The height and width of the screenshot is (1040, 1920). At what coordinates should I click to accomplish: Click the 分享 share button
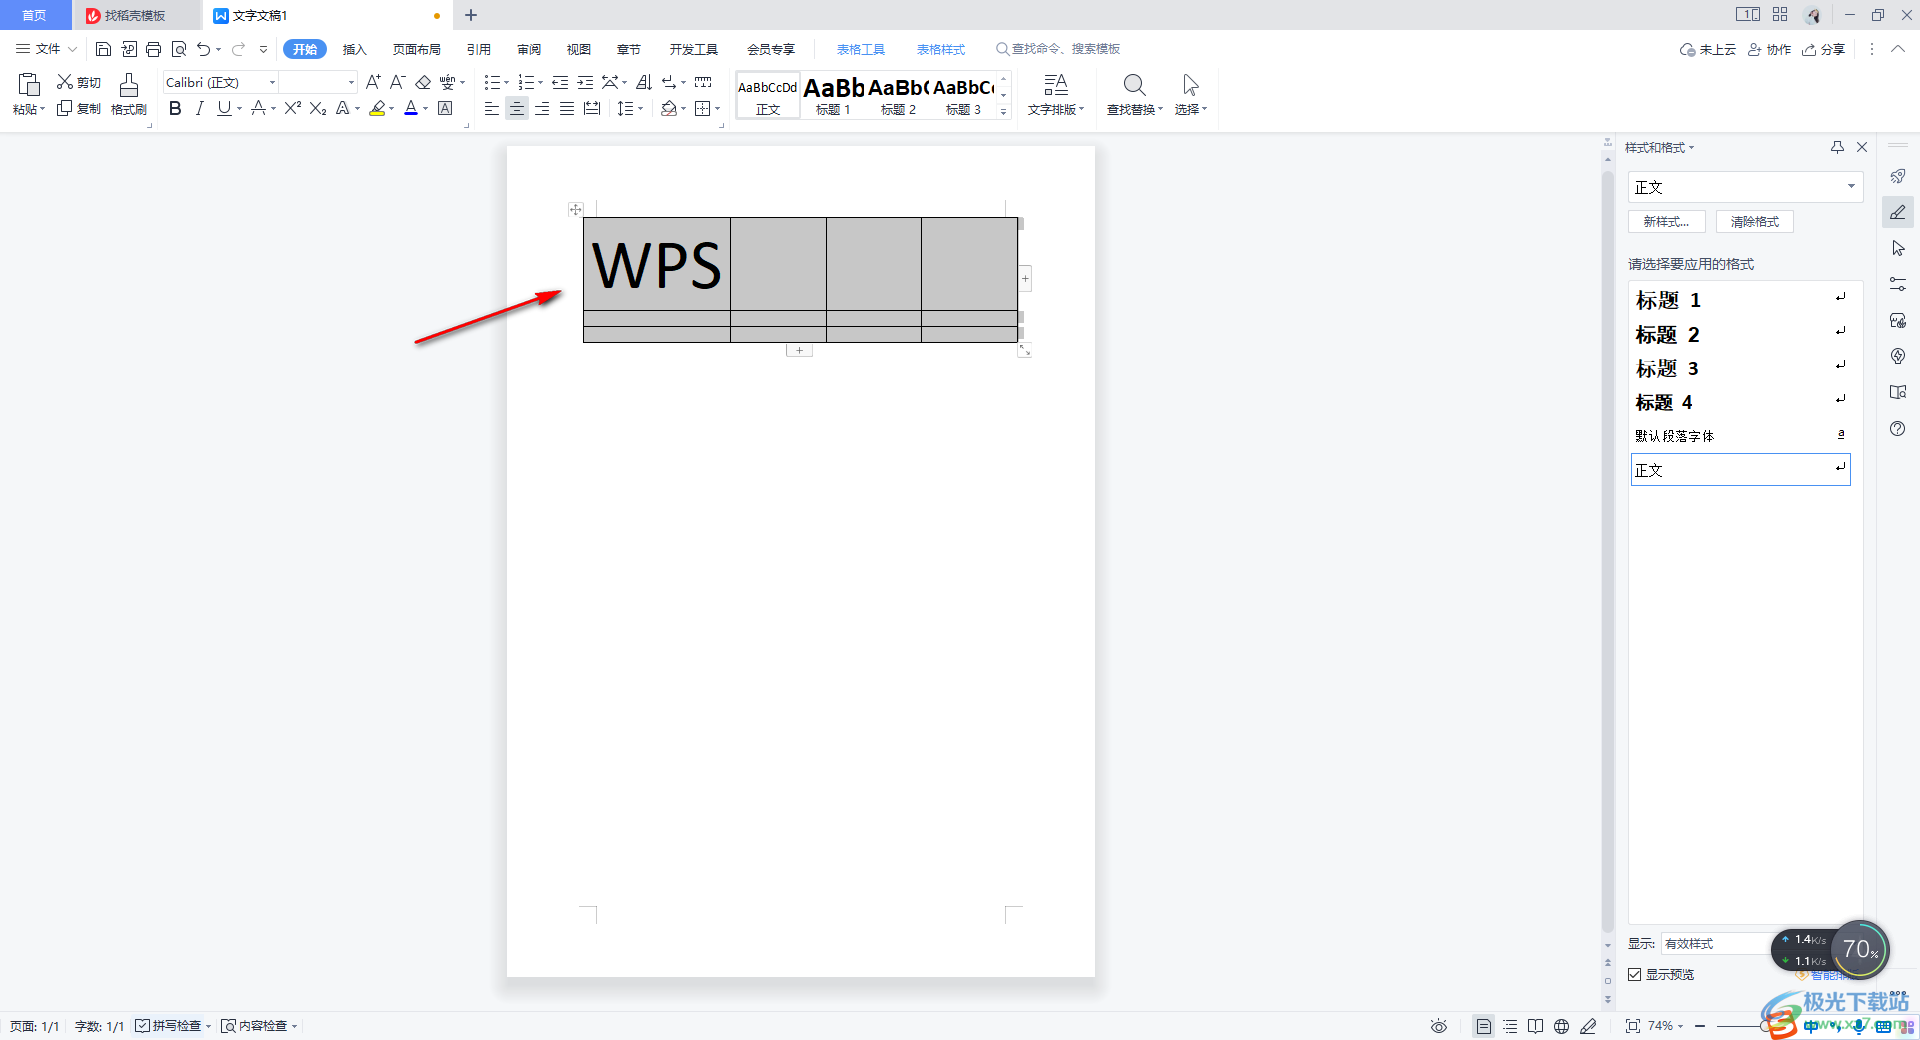tap(1824, 49)
